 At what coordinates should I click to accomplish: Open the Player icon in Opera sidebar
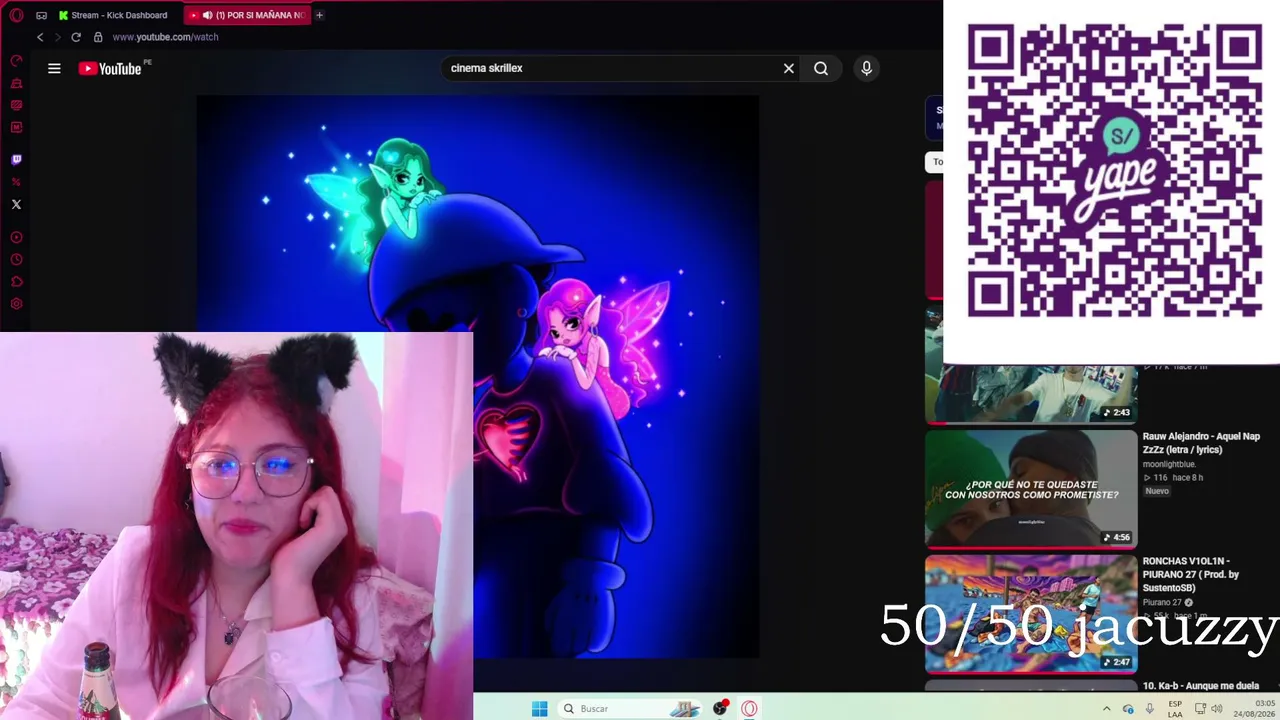tap(16, 237)
